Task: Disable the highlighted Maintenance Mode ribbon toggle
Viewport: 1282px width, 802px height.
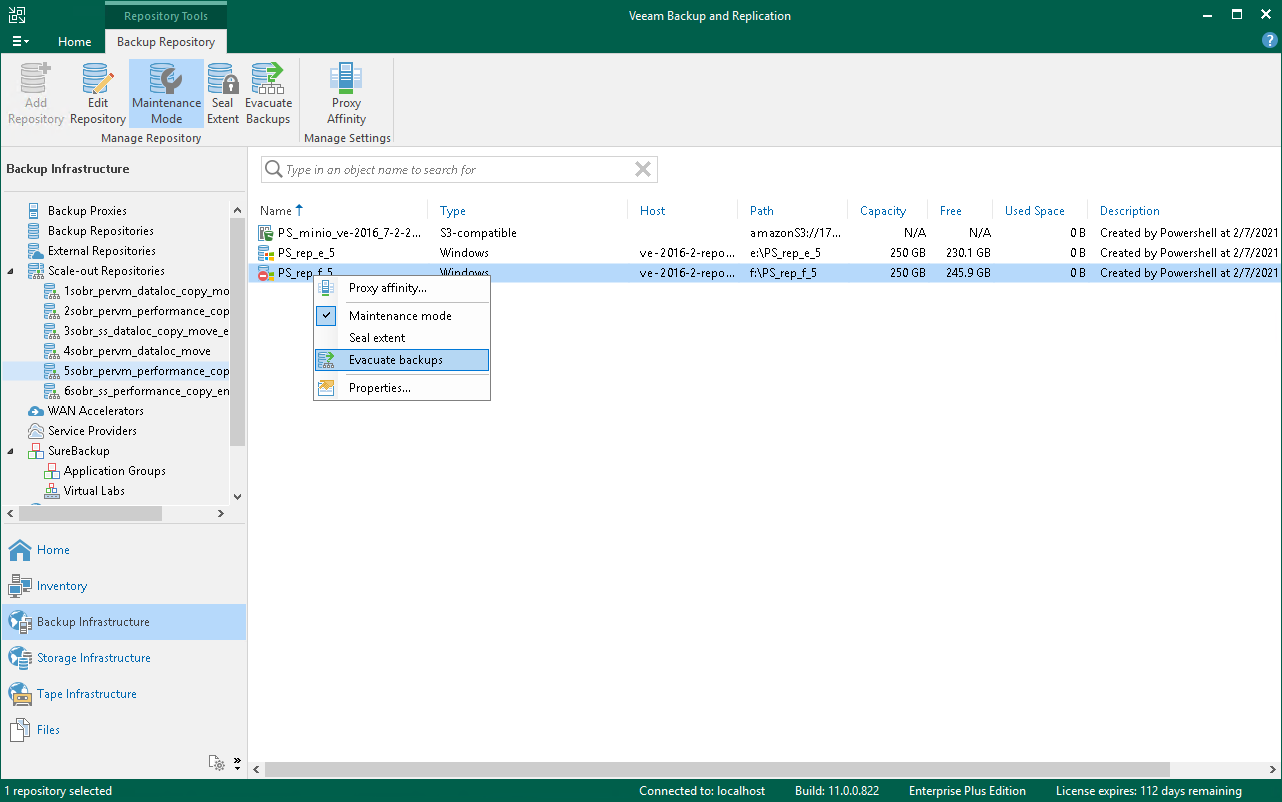Action: coord(166,92)
